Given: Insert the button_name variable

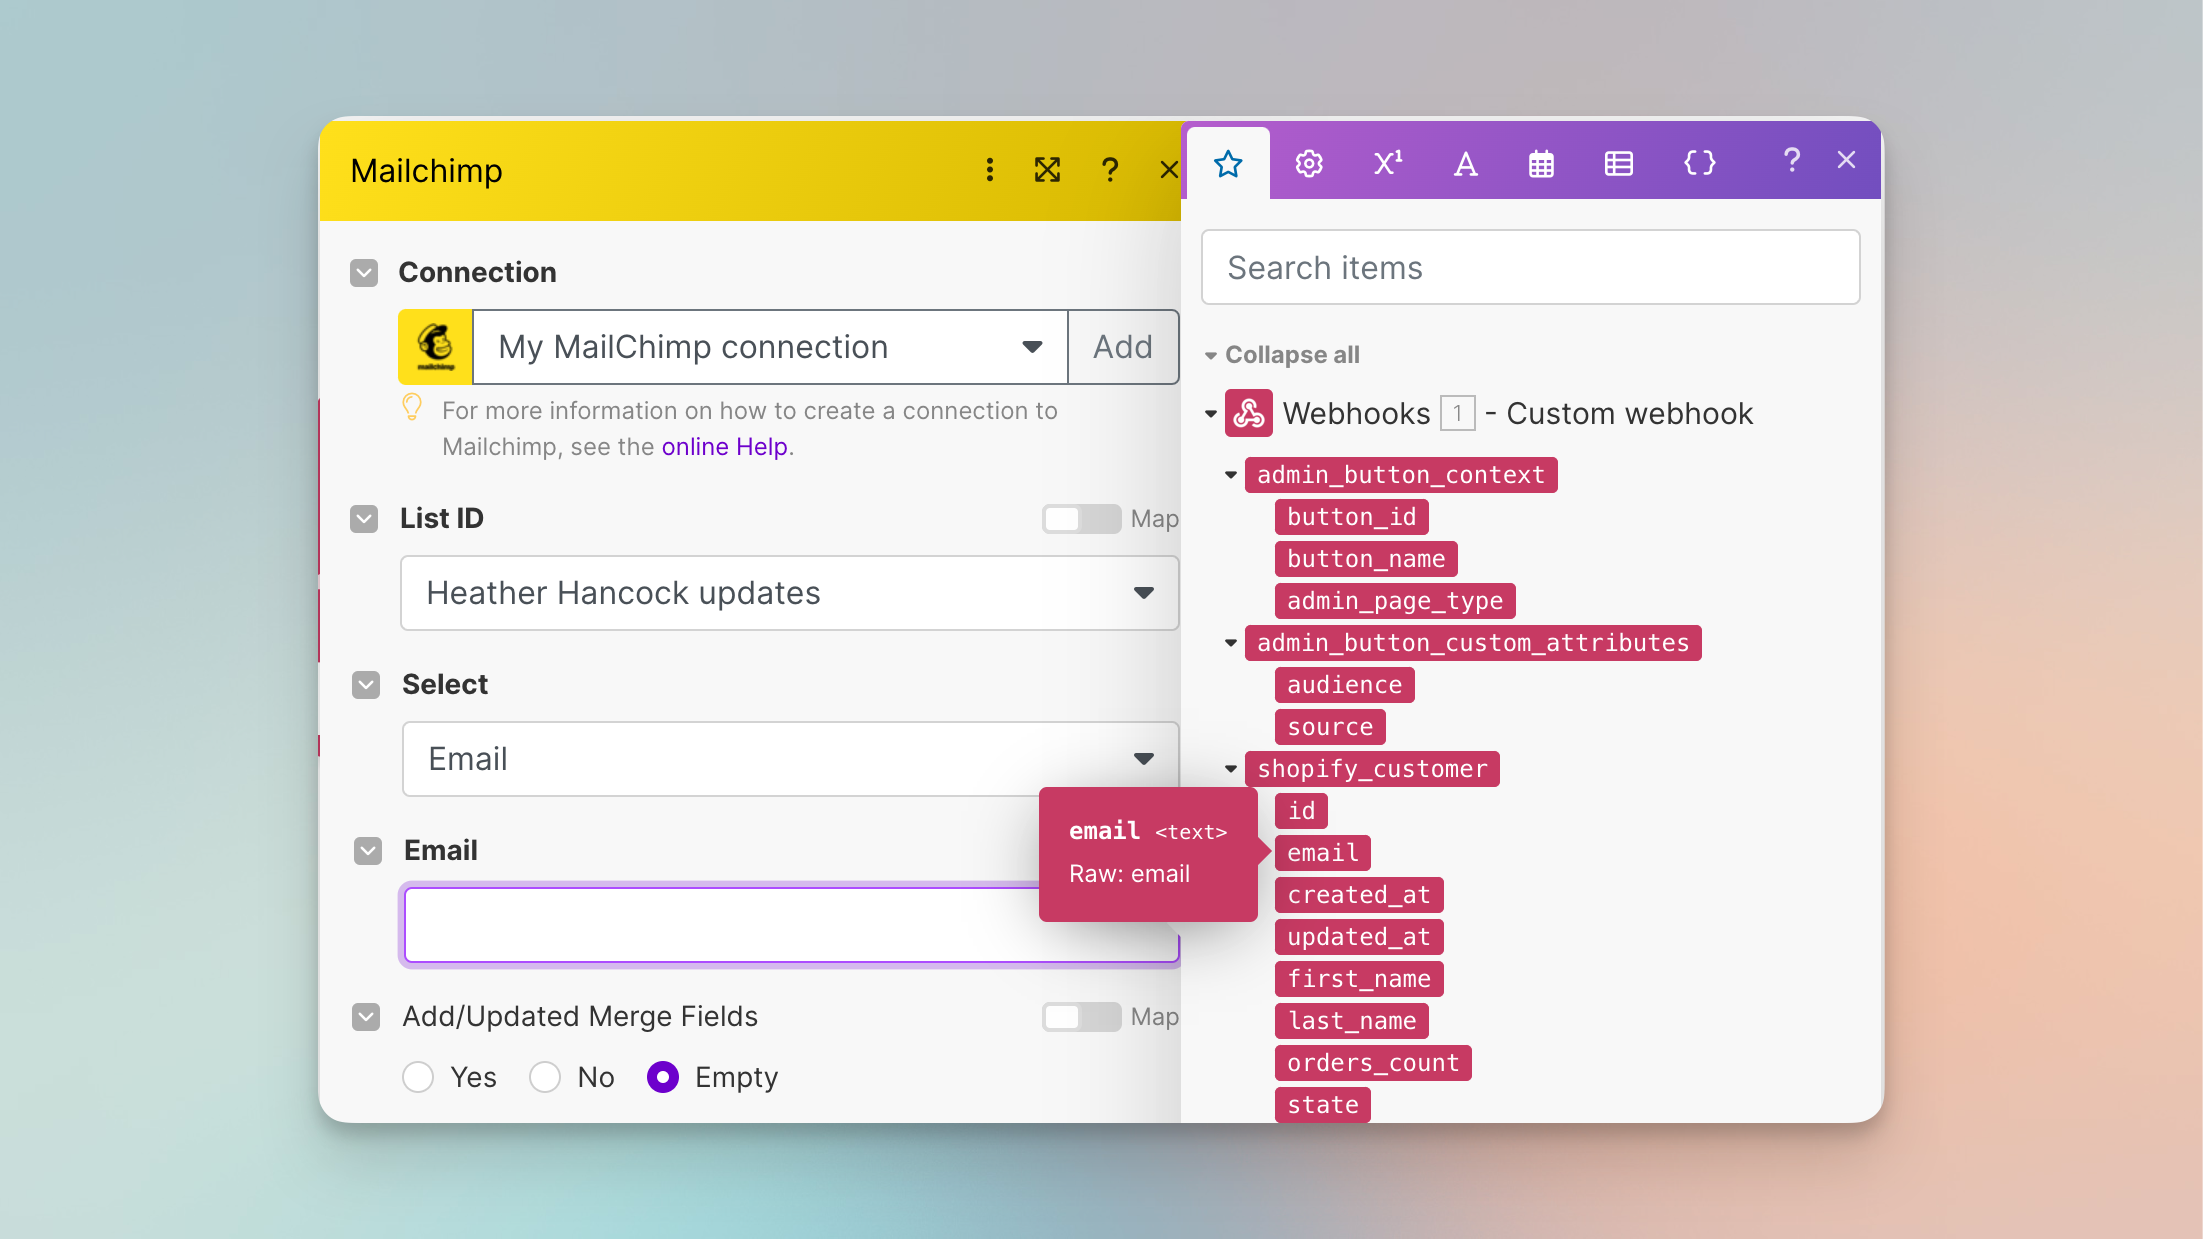Looking at the screenshot, I should (1365, 559).
